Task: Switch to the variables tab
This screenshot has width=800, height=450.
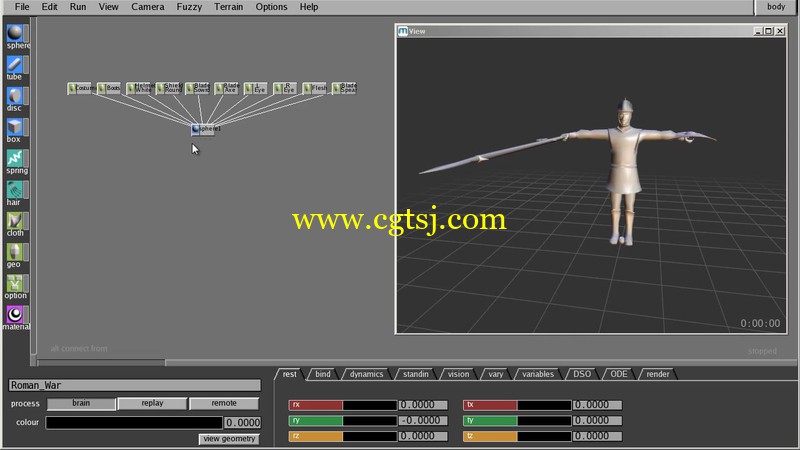Action: (x=538, y=374)
